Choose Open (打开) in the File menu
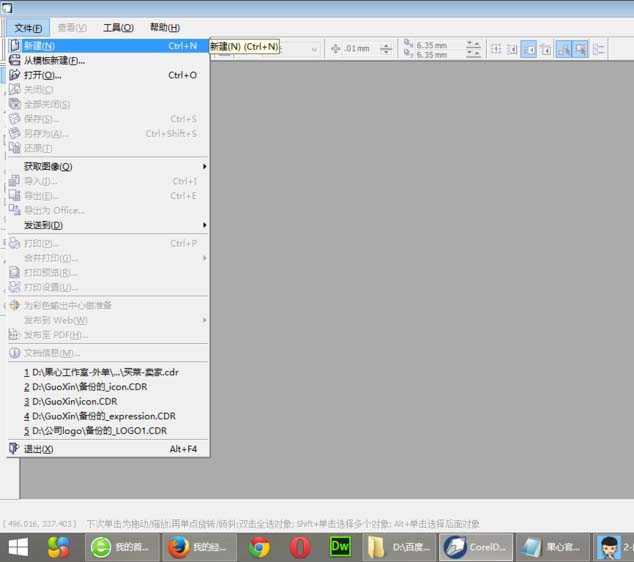This screenshot has width=634, height=562. click(x=42, y=75)
